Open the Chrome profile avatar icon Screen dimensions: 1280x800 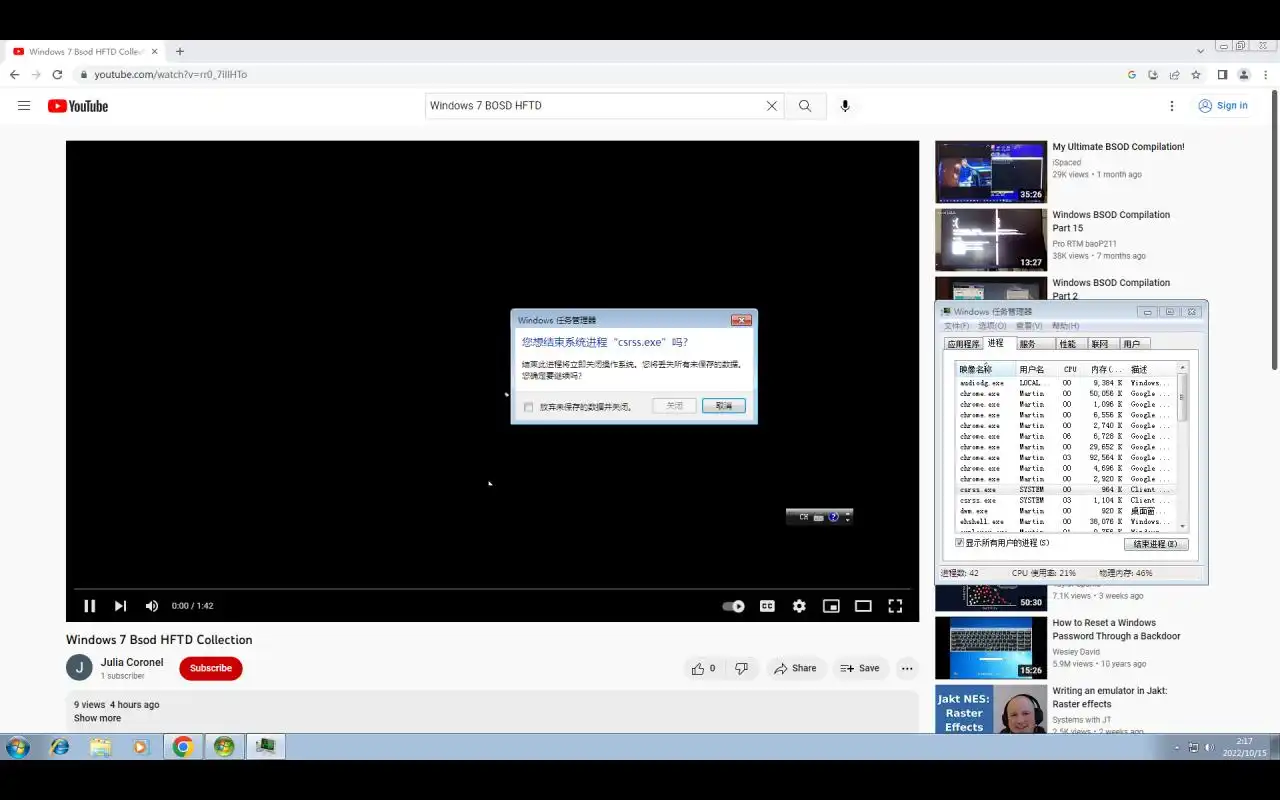click(x=1244, y=75)
